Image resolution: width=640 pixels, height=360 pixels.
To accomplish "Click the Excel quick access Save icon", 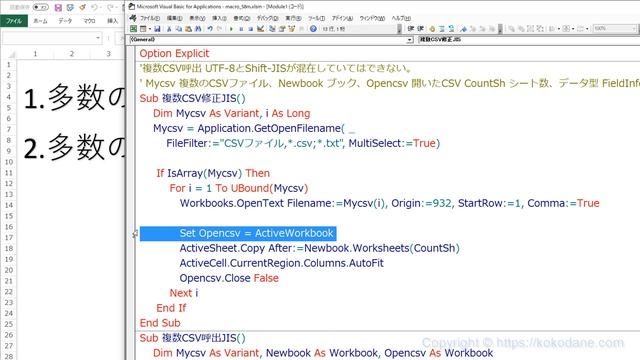I will coord(58,7).
